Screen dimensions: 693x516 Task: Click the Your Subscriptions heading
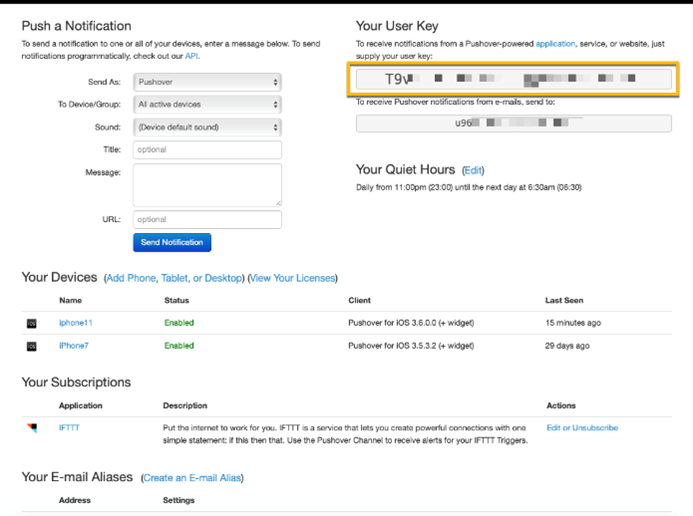click(76, 382)
